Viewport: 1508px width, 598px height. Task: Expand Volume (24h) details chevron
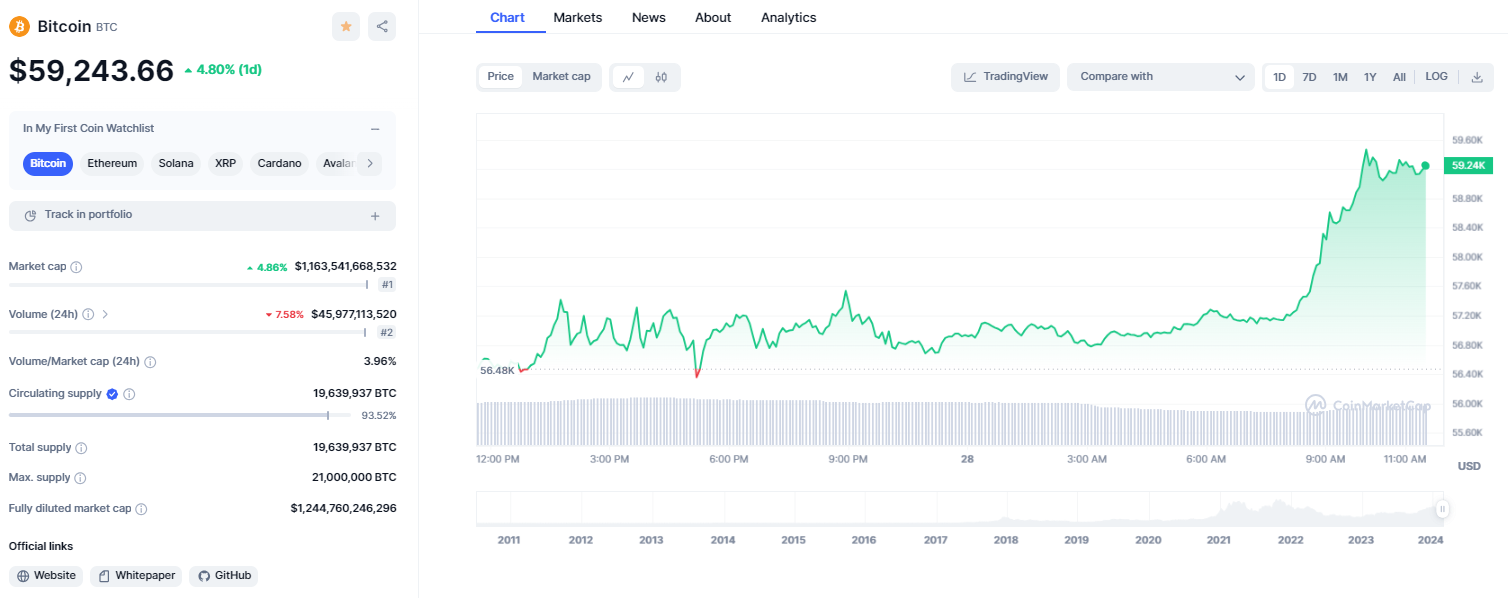click(x=105, y=314)
